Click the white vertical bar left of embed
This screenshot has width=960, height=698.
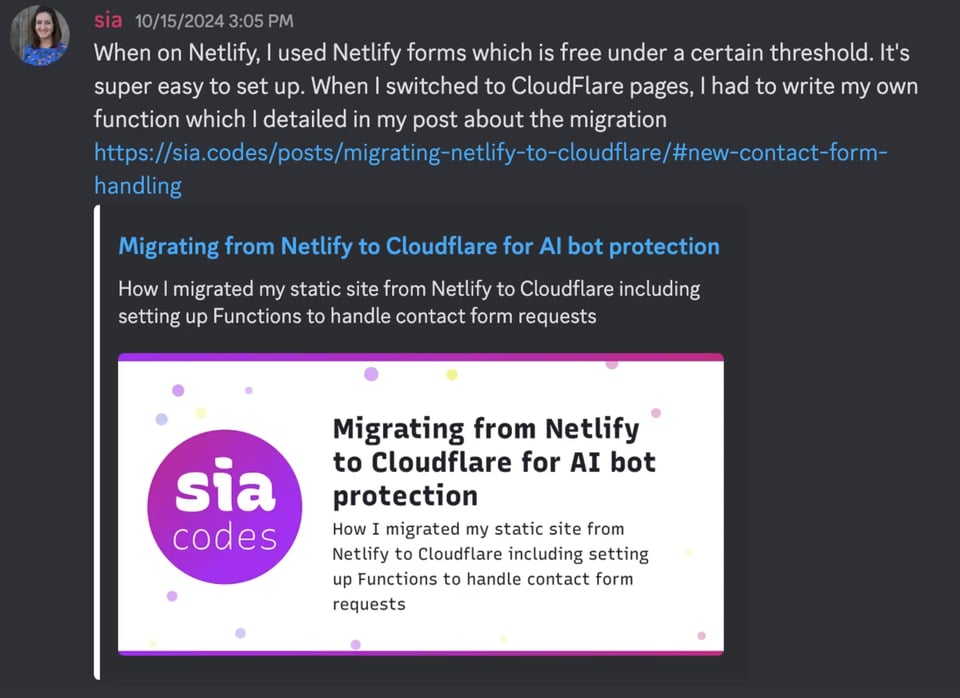click(x=98, y=441)
